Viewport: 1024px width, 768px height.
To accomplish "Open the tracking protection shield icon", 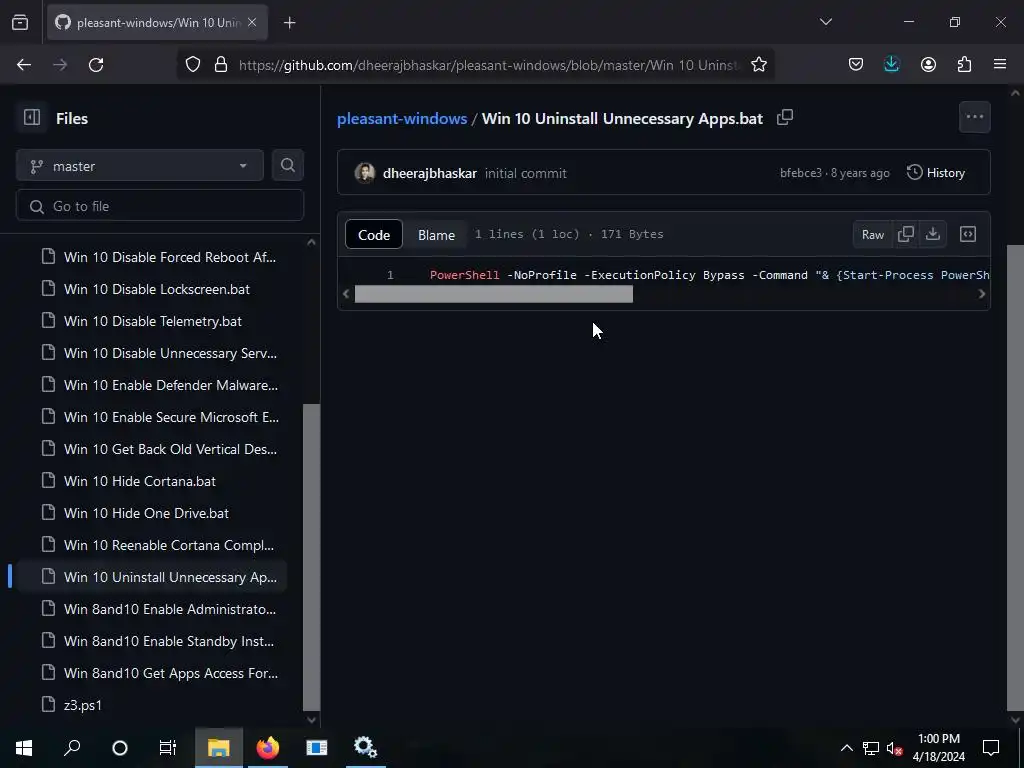I will pos(193,65).
